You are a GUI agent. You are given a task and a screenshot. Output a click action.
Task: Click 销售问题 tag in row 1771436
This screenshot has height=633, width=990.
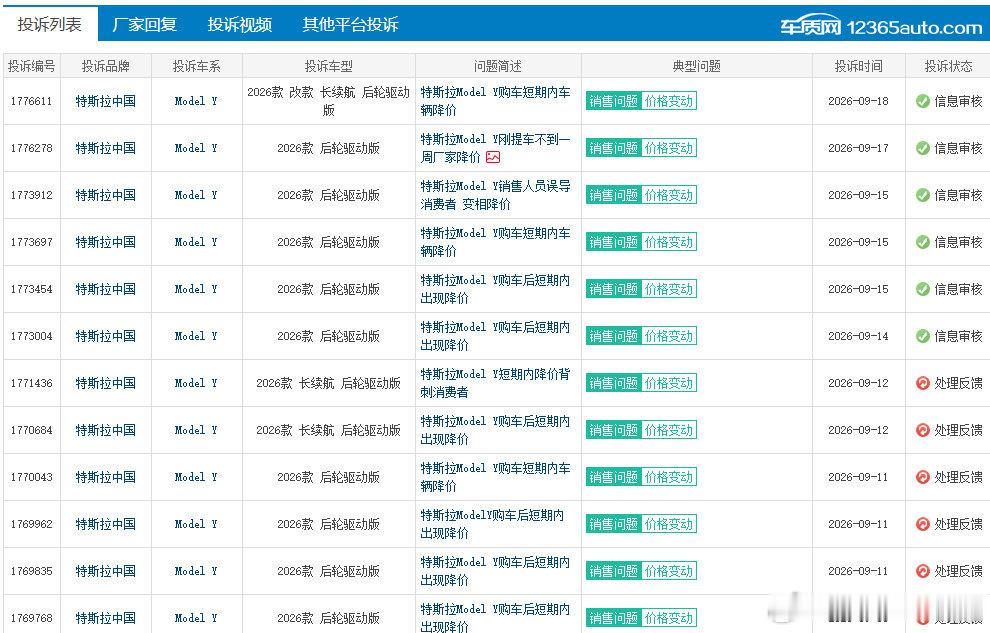click(614, 383)
